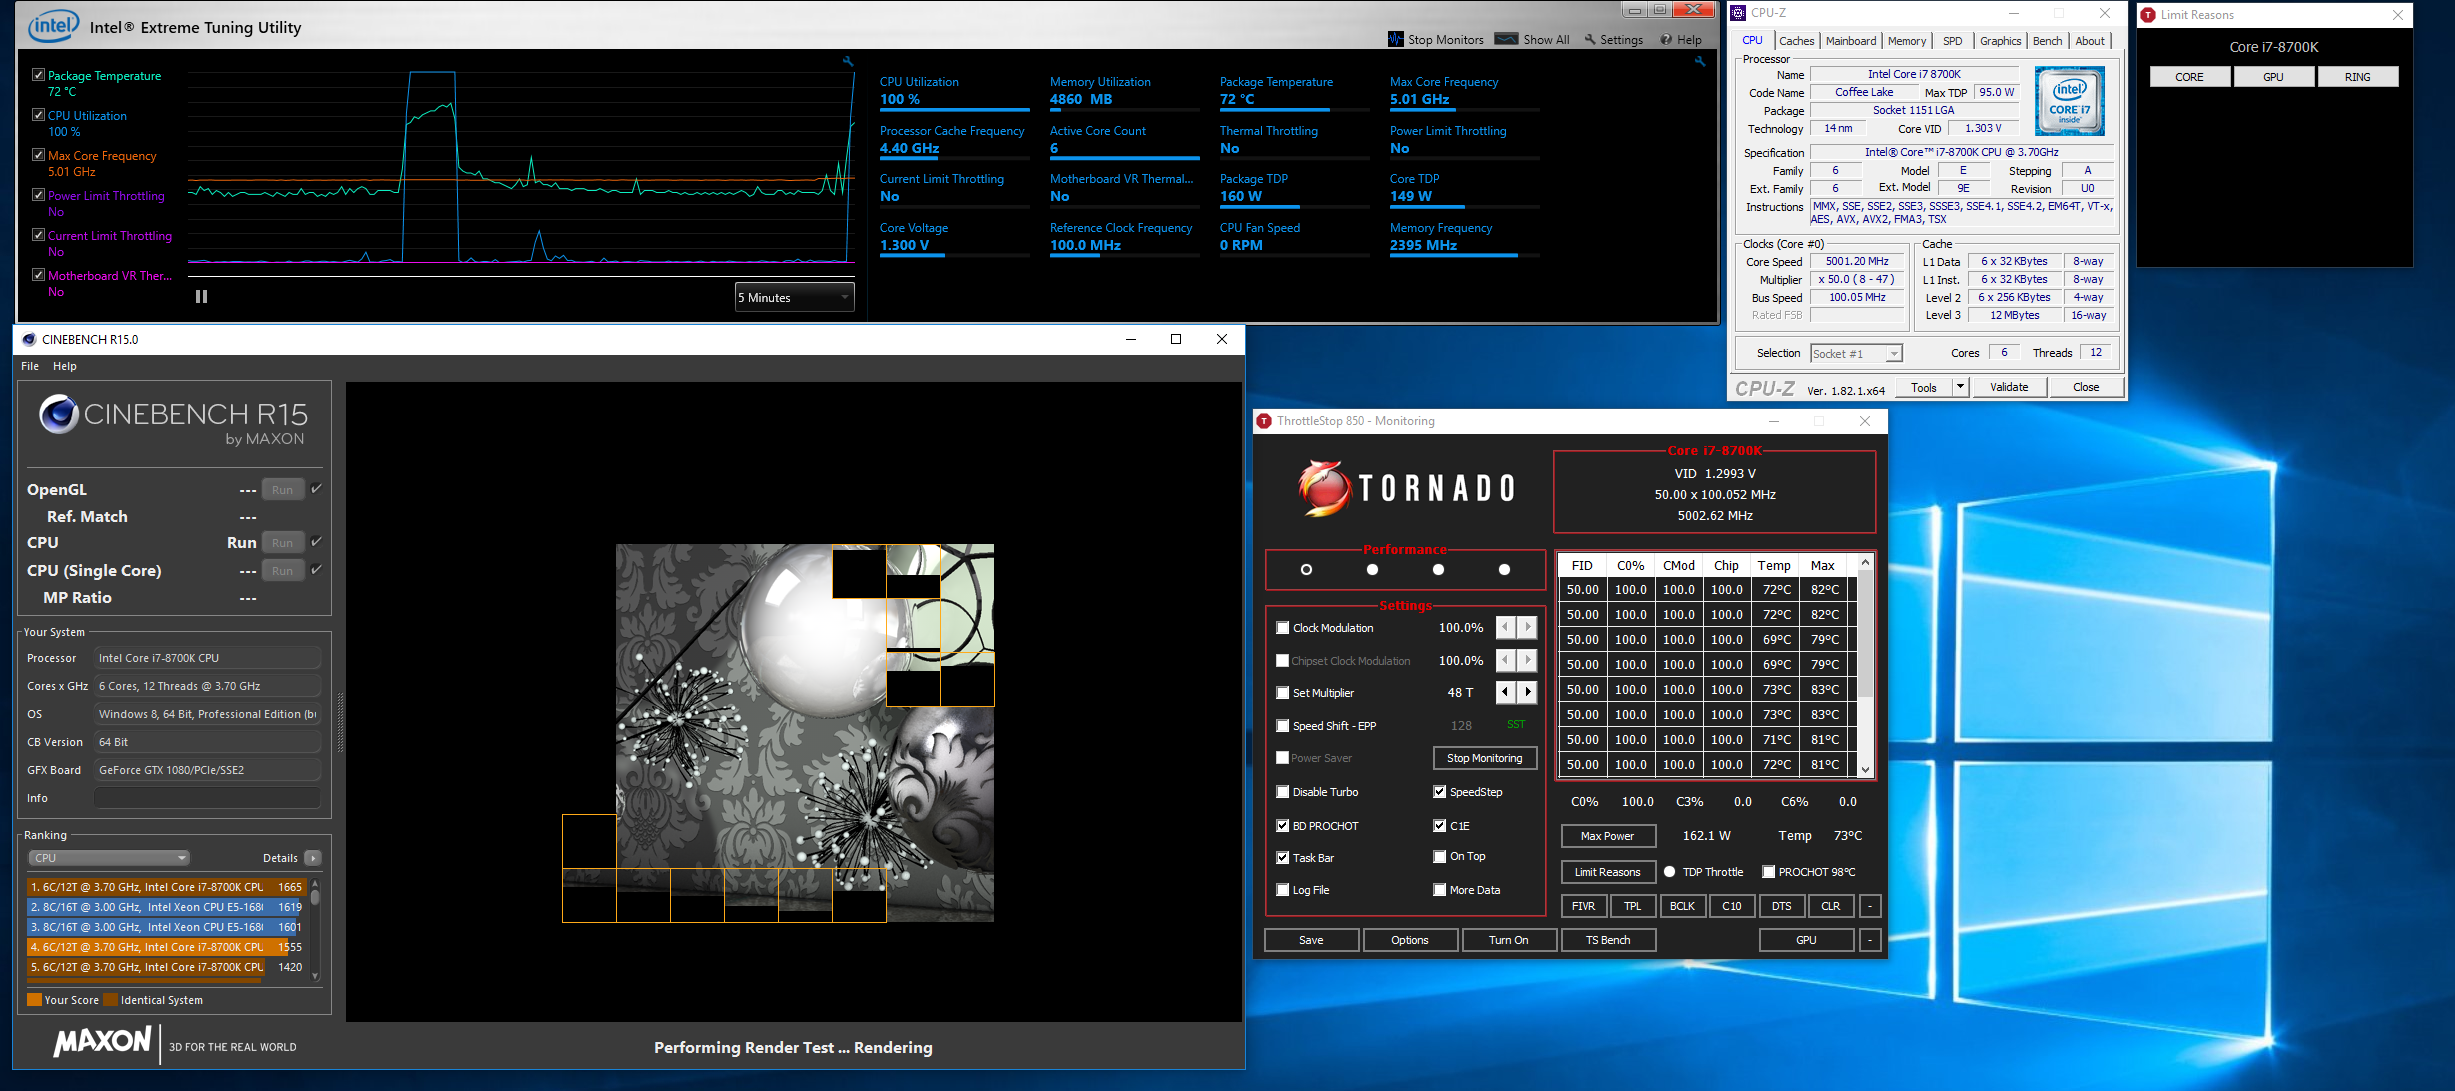Image resolution: width=2455 pixels, height=1091 pixels.
Task: Click the wrench icon above the XTU graph
Action: (848, 62)
